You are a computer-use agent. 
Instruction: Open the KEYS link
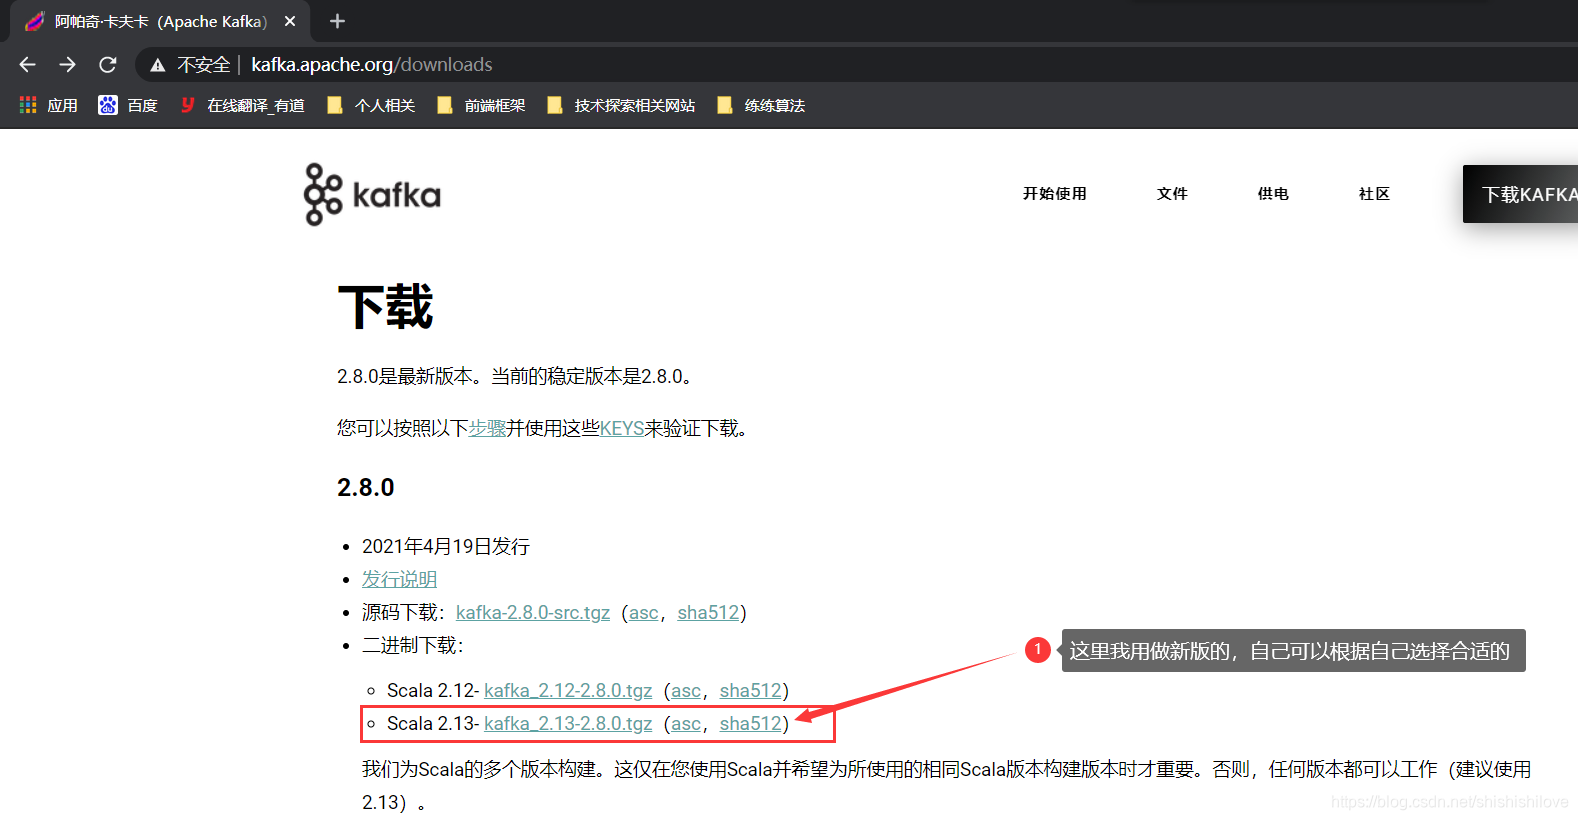(x=622, y=428)
